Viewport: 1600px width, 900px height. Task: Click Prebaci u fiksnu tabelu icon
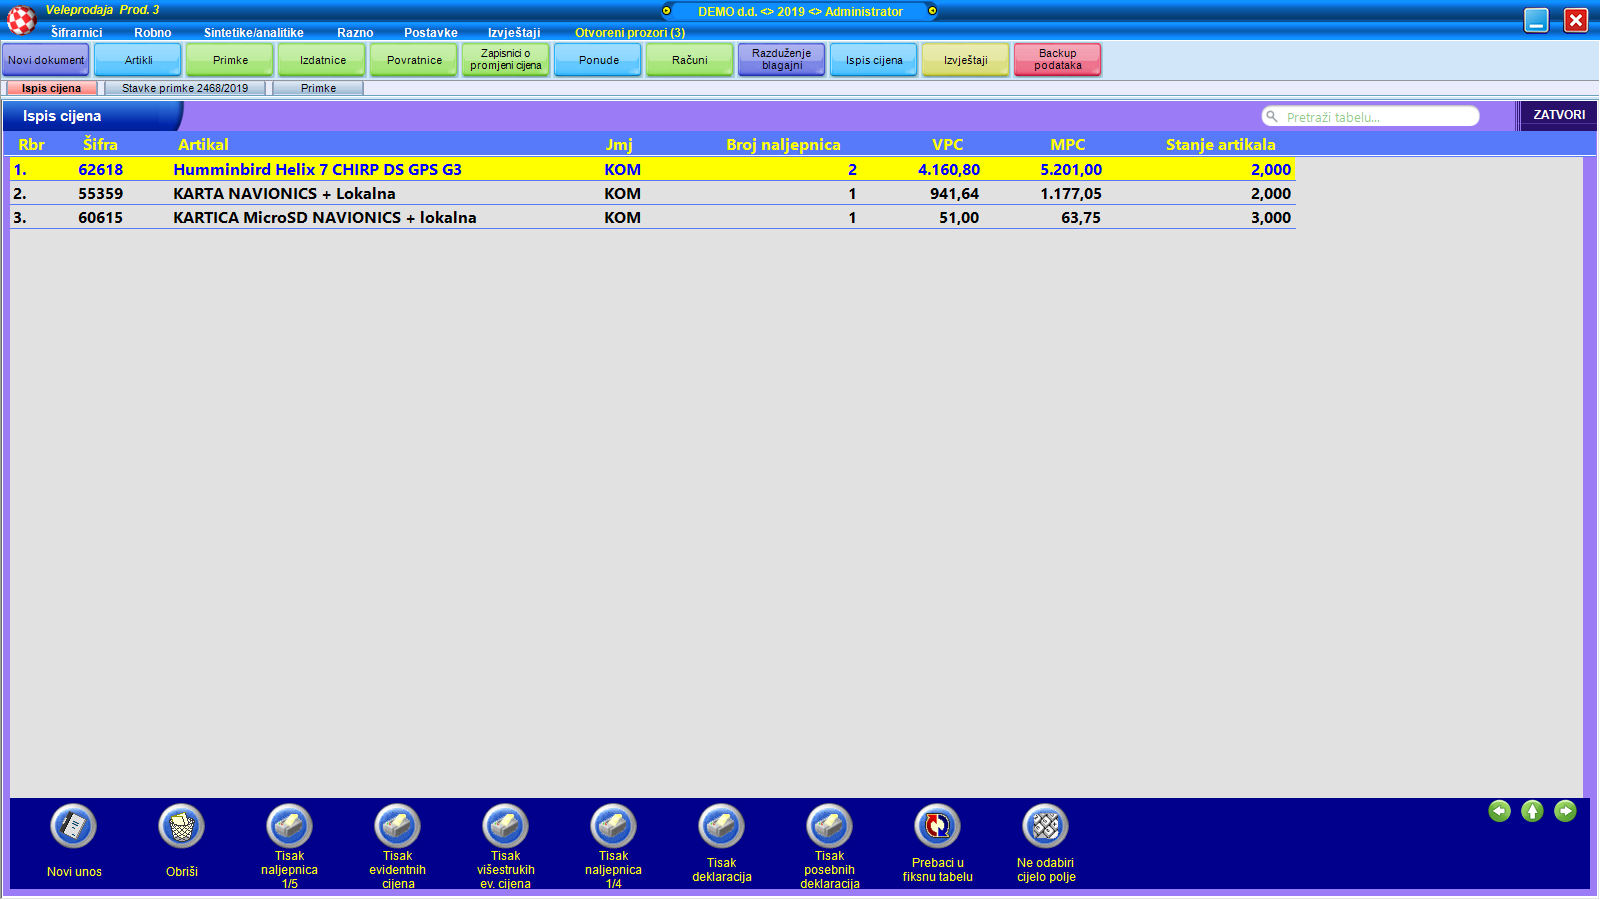pyautogui.click(x=937, y=827)
